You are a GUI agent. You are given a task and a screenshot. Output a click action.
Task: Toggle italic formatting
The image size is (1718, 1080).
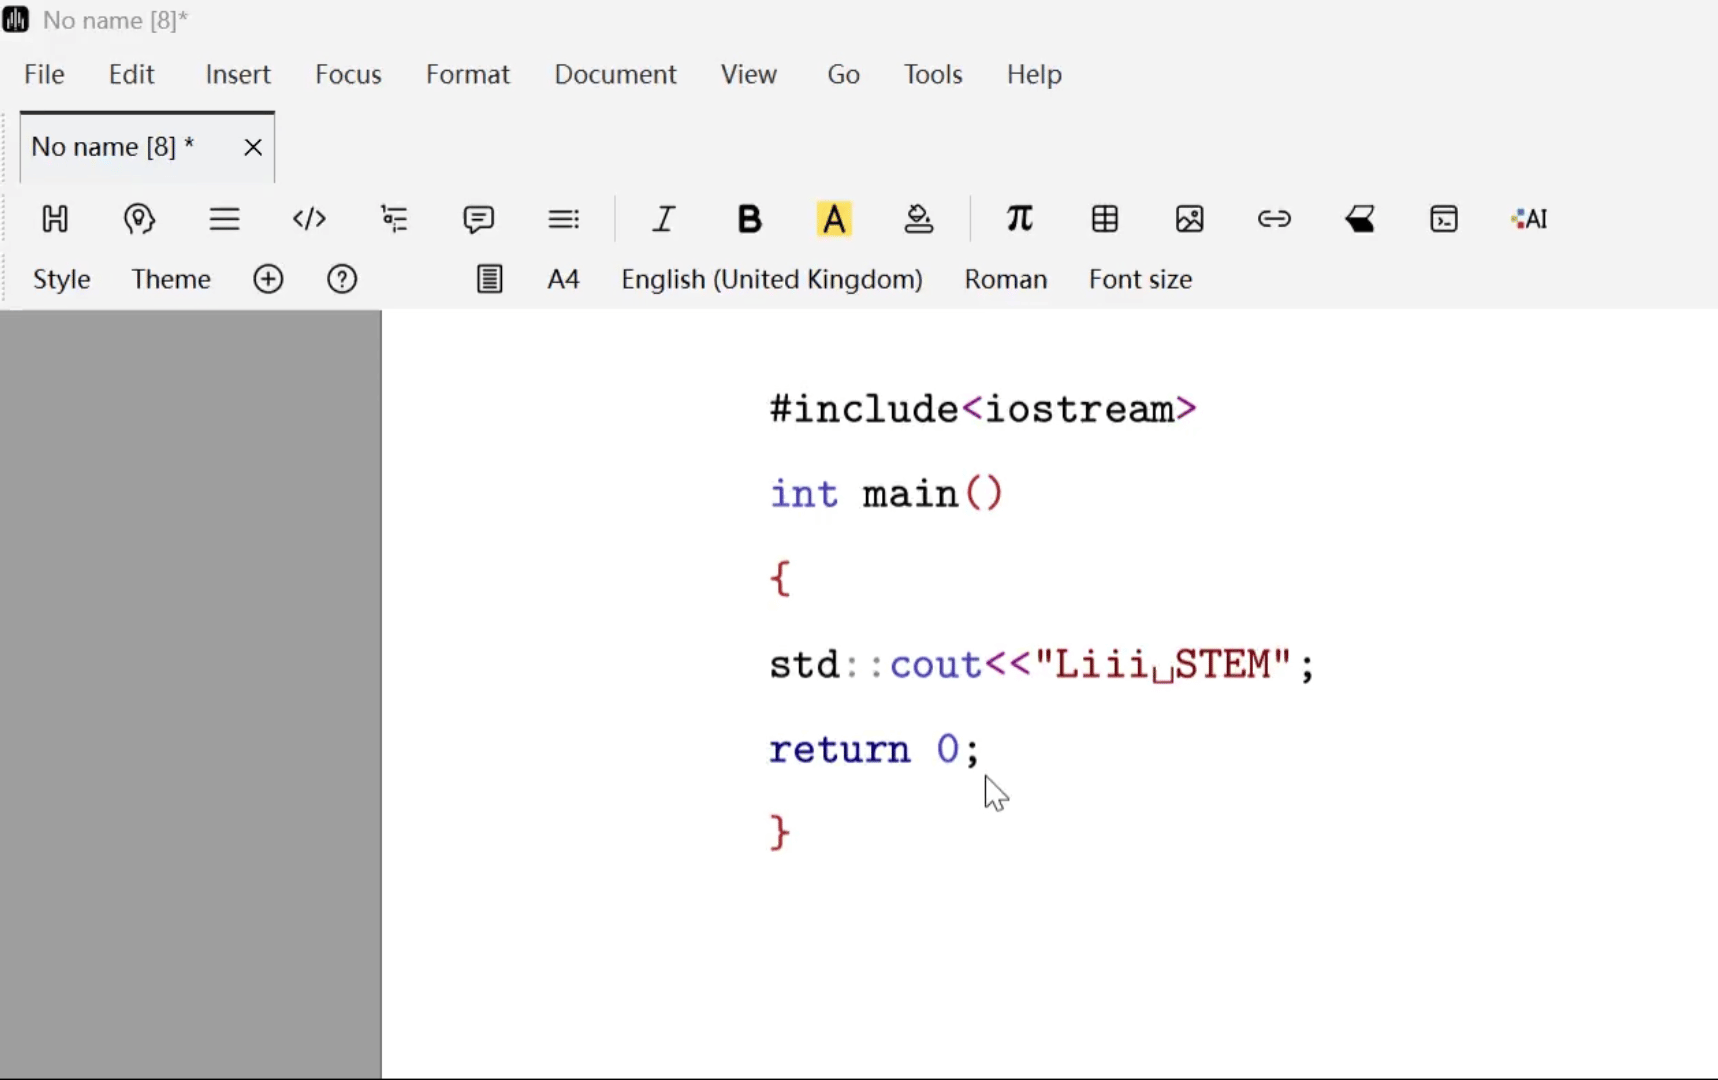[664, 218]
